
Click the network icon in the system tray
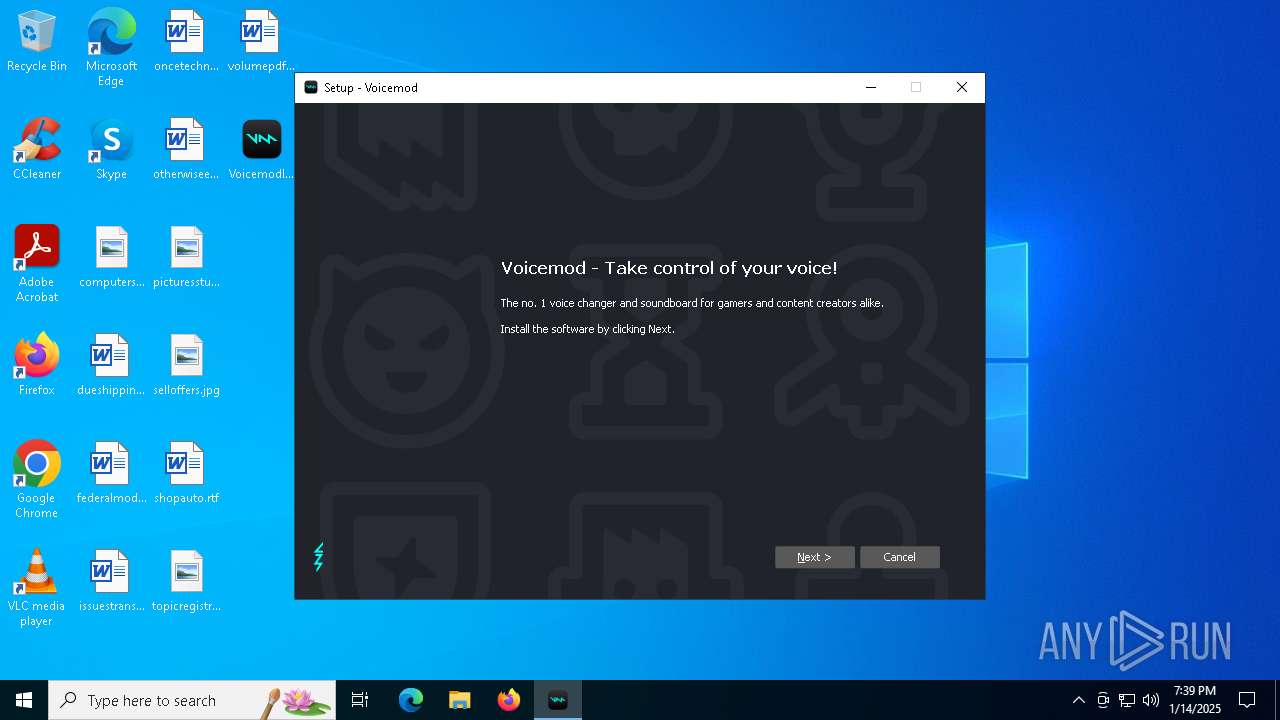coord(1127,700)
